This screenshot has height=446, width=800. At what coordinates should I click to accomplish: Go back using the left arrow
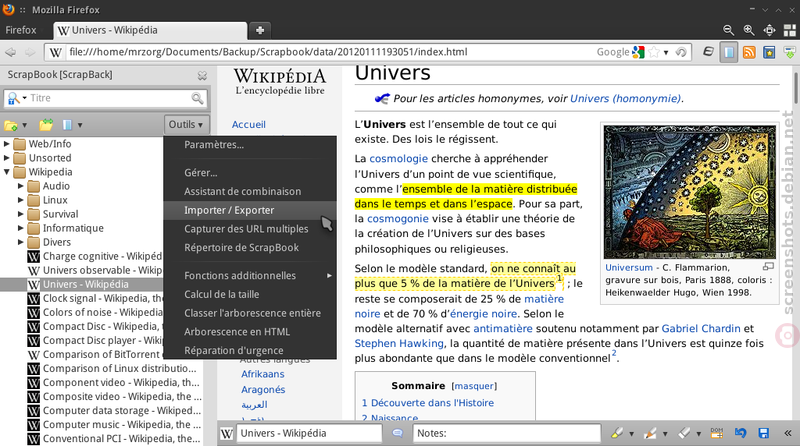tap(10, 52)
